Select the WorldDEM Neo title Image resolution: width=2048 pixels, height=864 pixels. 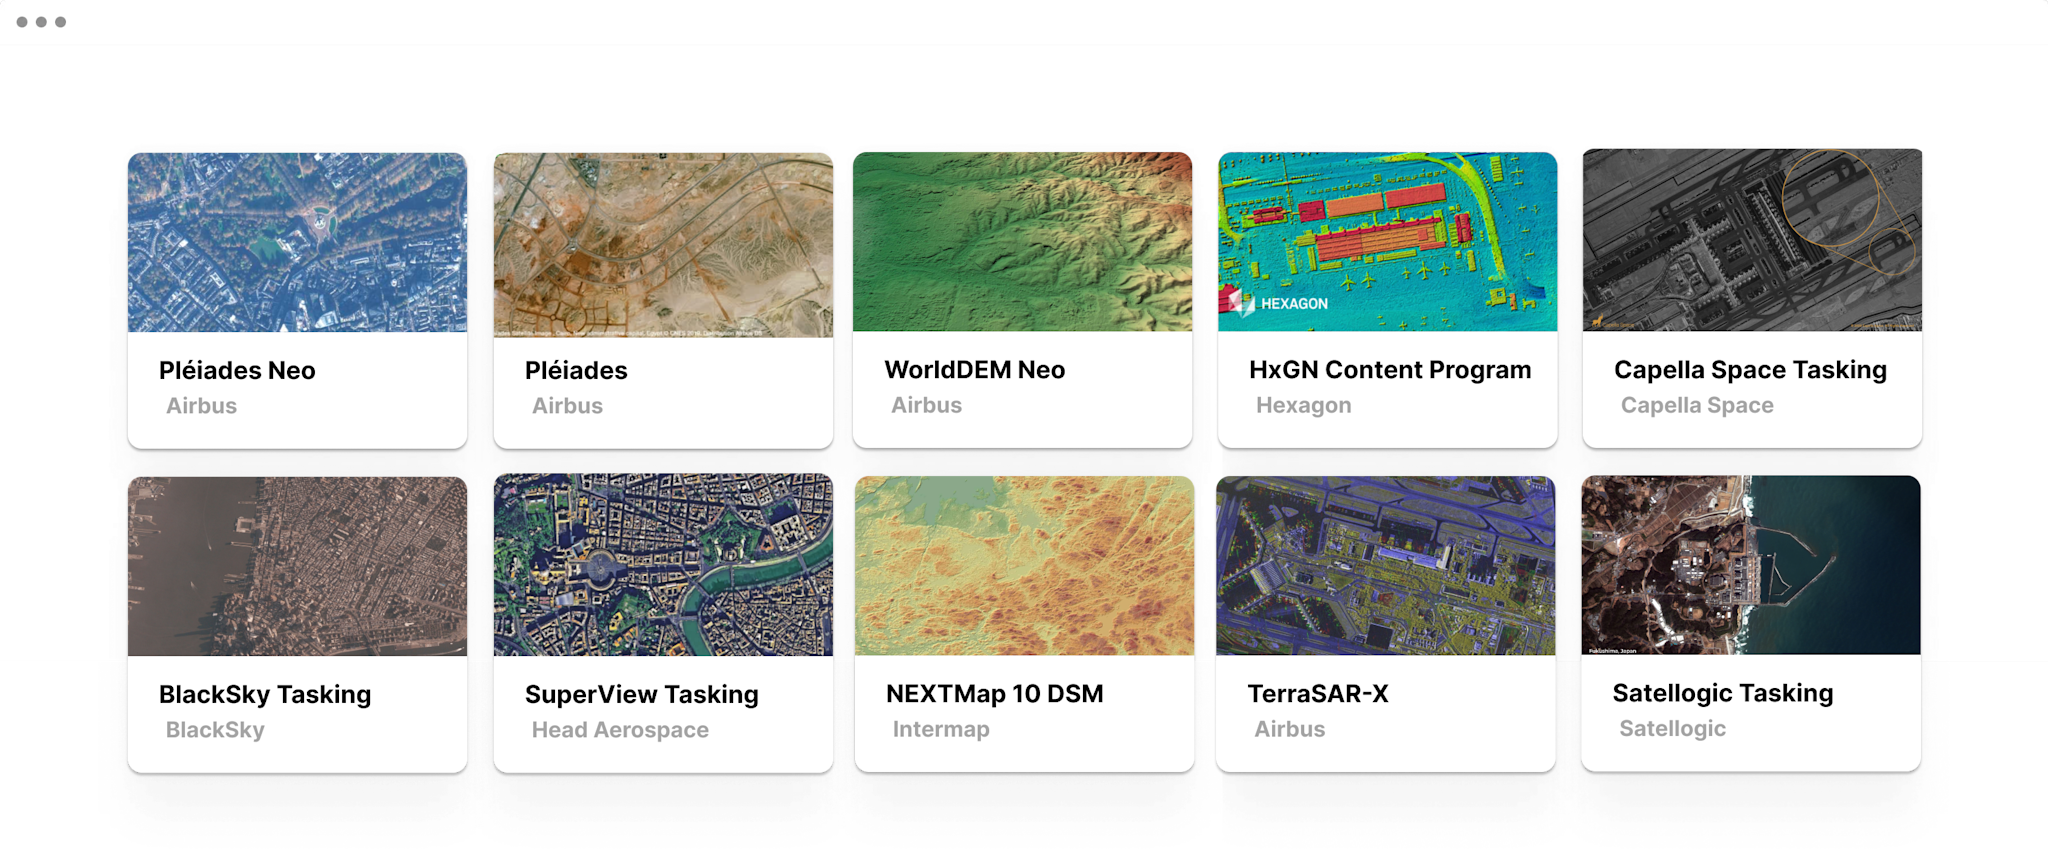pos(974,369)
